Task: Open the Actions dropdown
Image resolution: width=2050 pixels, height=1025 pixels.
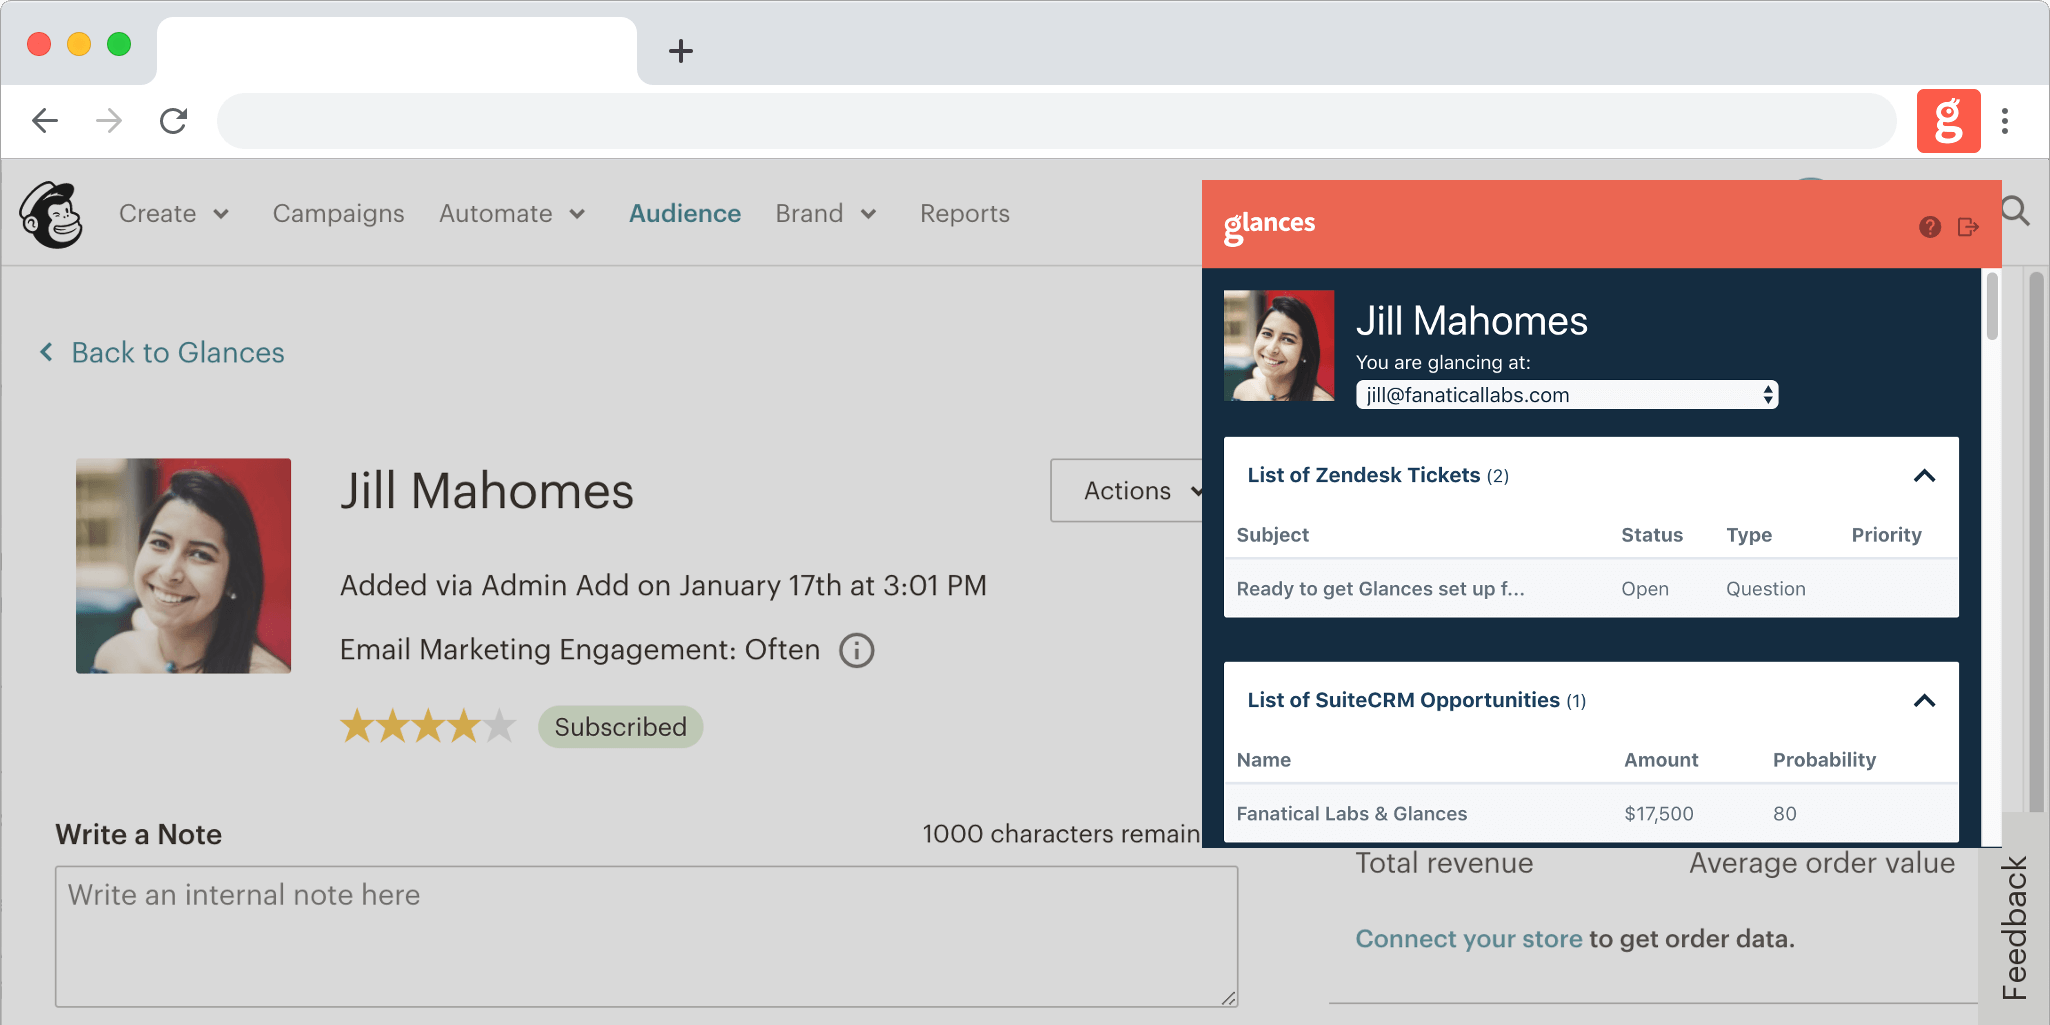Action: (x=1128, y=491)
